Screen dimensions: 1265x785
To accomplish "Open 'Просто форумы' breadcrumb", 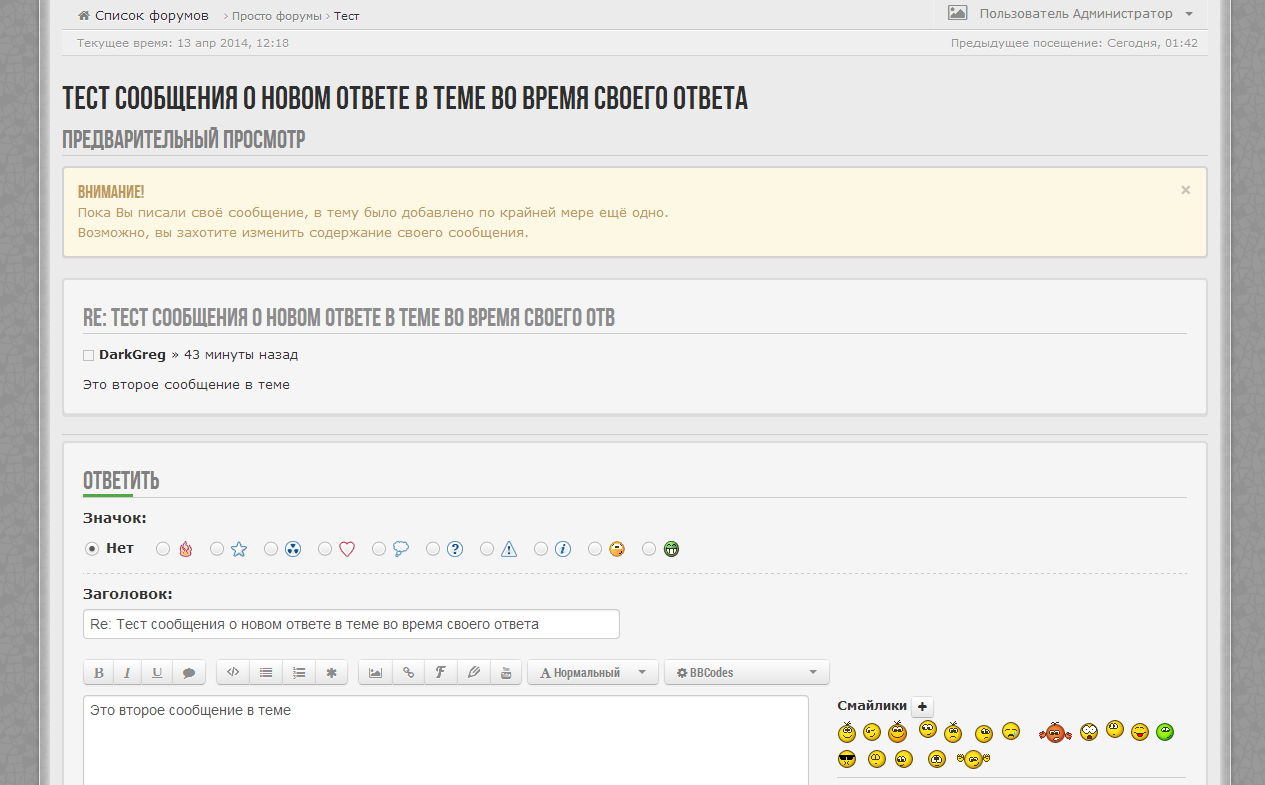I will click(x=277, y=16).
